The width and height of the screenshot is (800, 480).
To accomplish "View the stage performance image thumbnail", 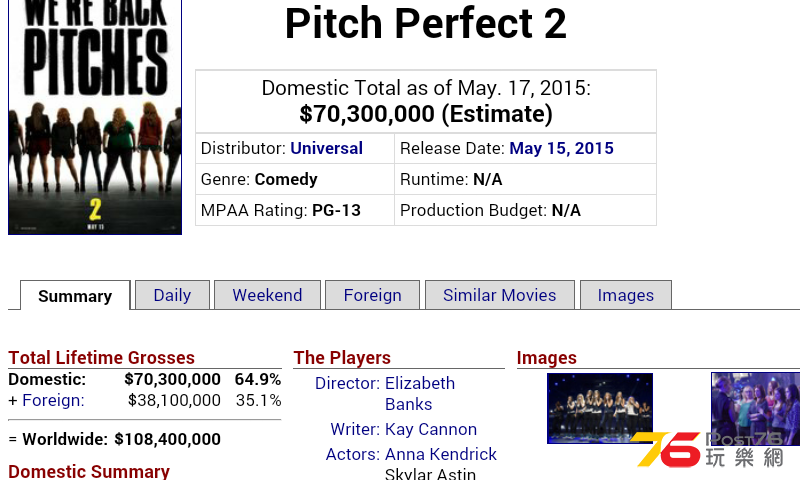I will coord(600,408).
